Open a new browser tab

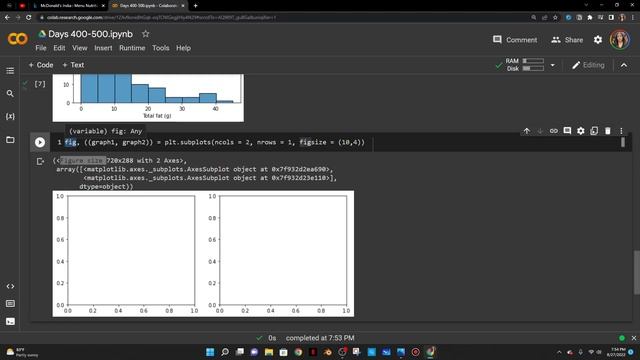click(x=196, y=6)
